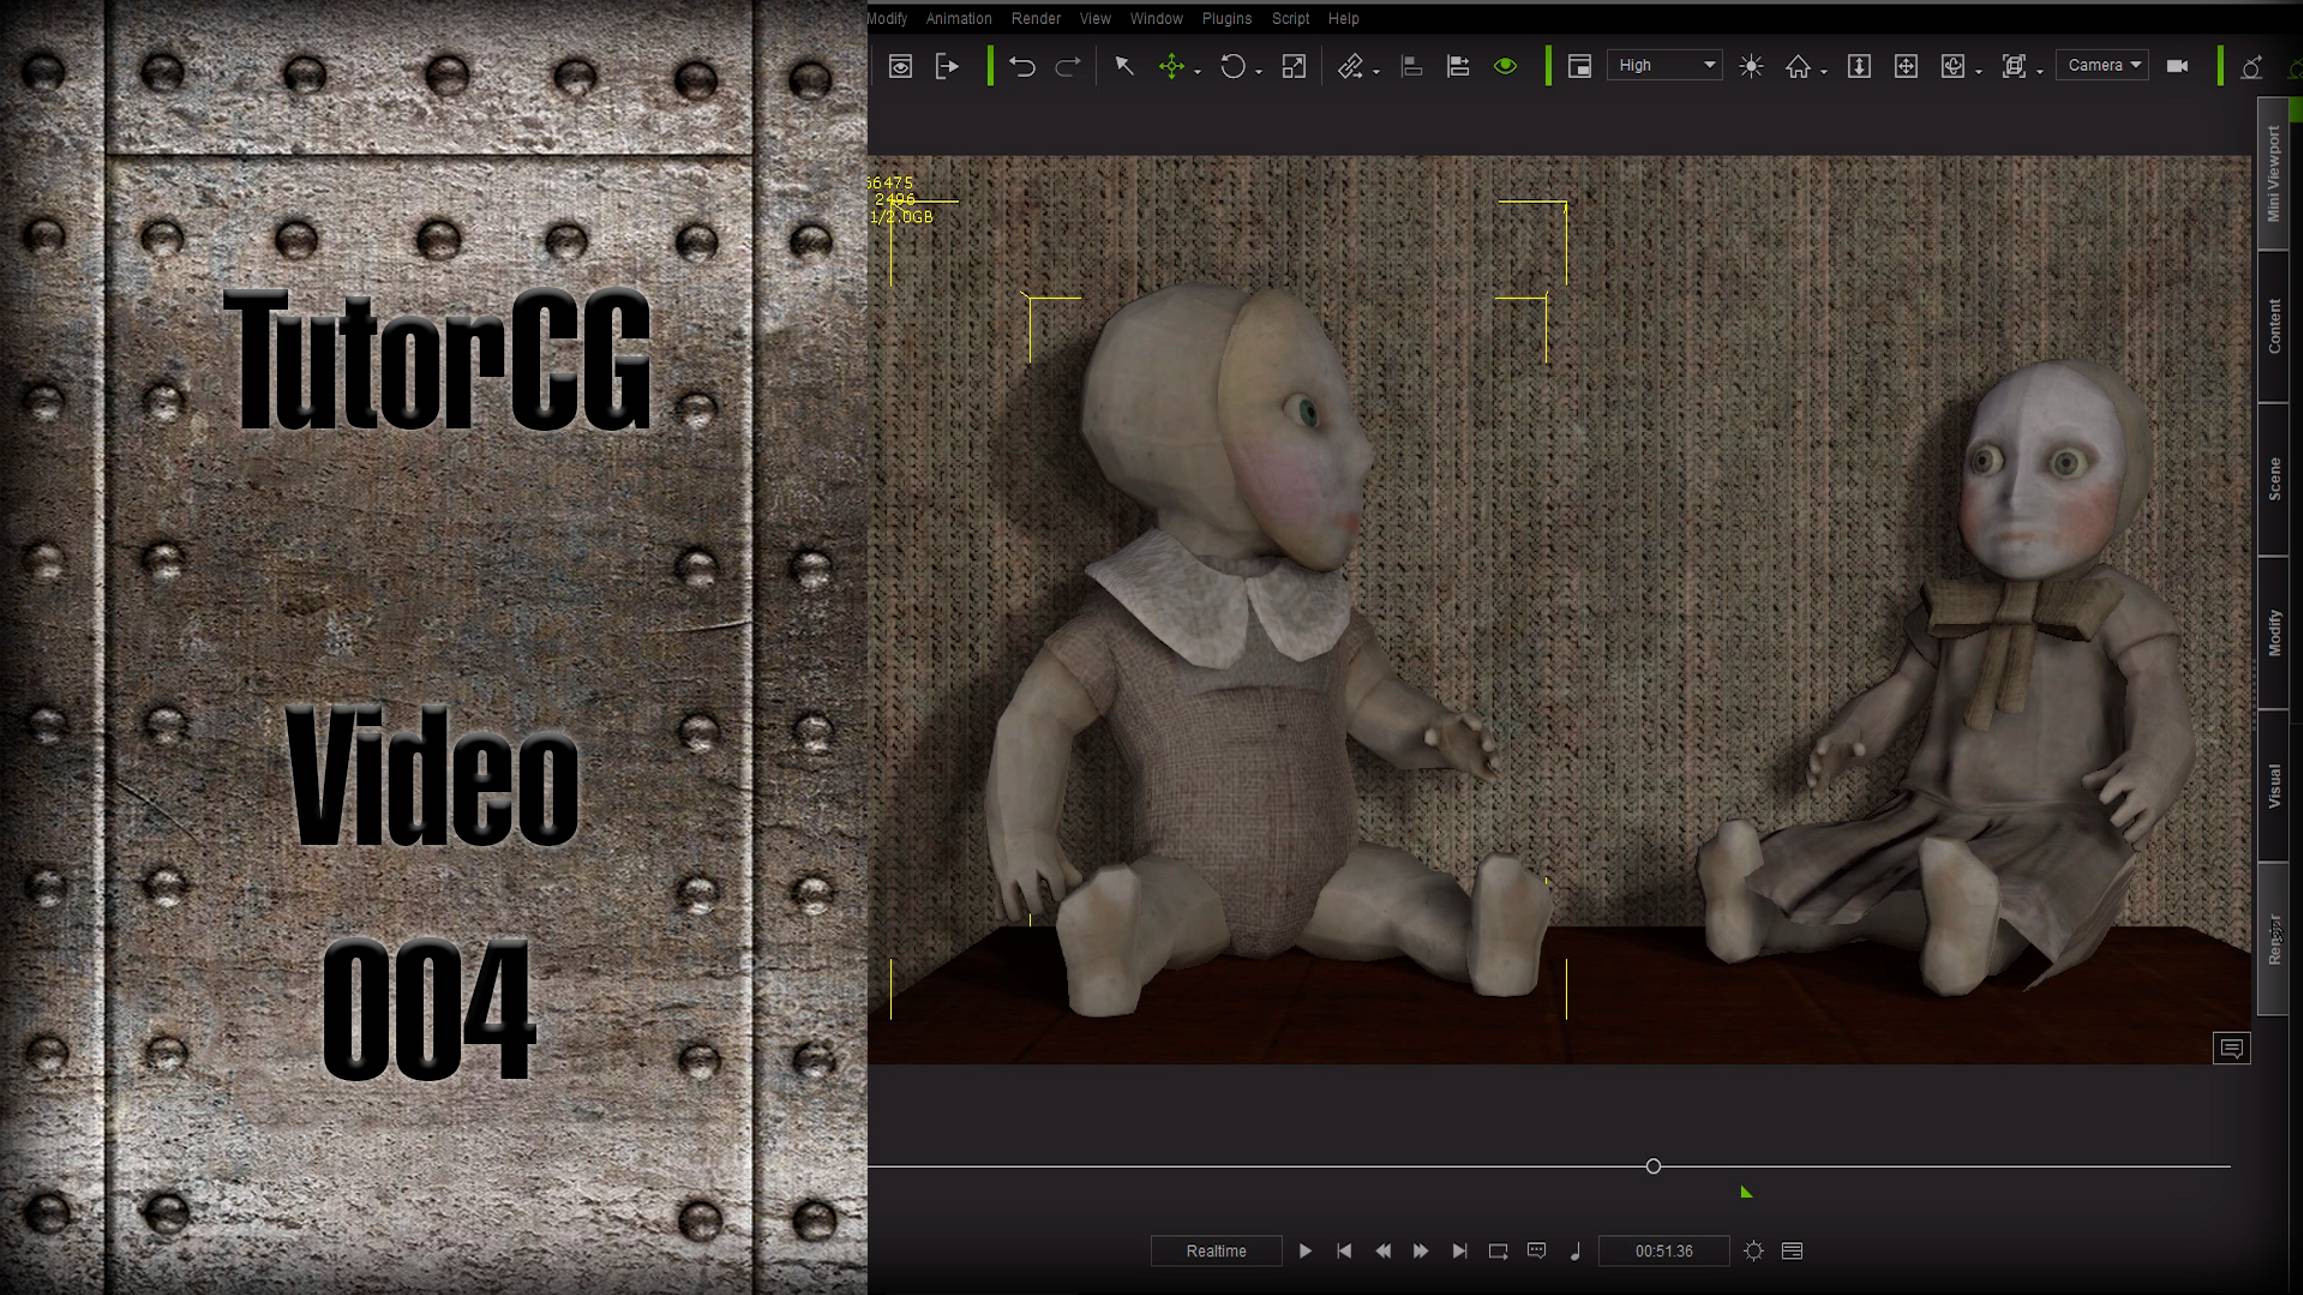Choose the Rotate tool icon
This screenshot has height=1295, width=2303.
point(1232,66)
